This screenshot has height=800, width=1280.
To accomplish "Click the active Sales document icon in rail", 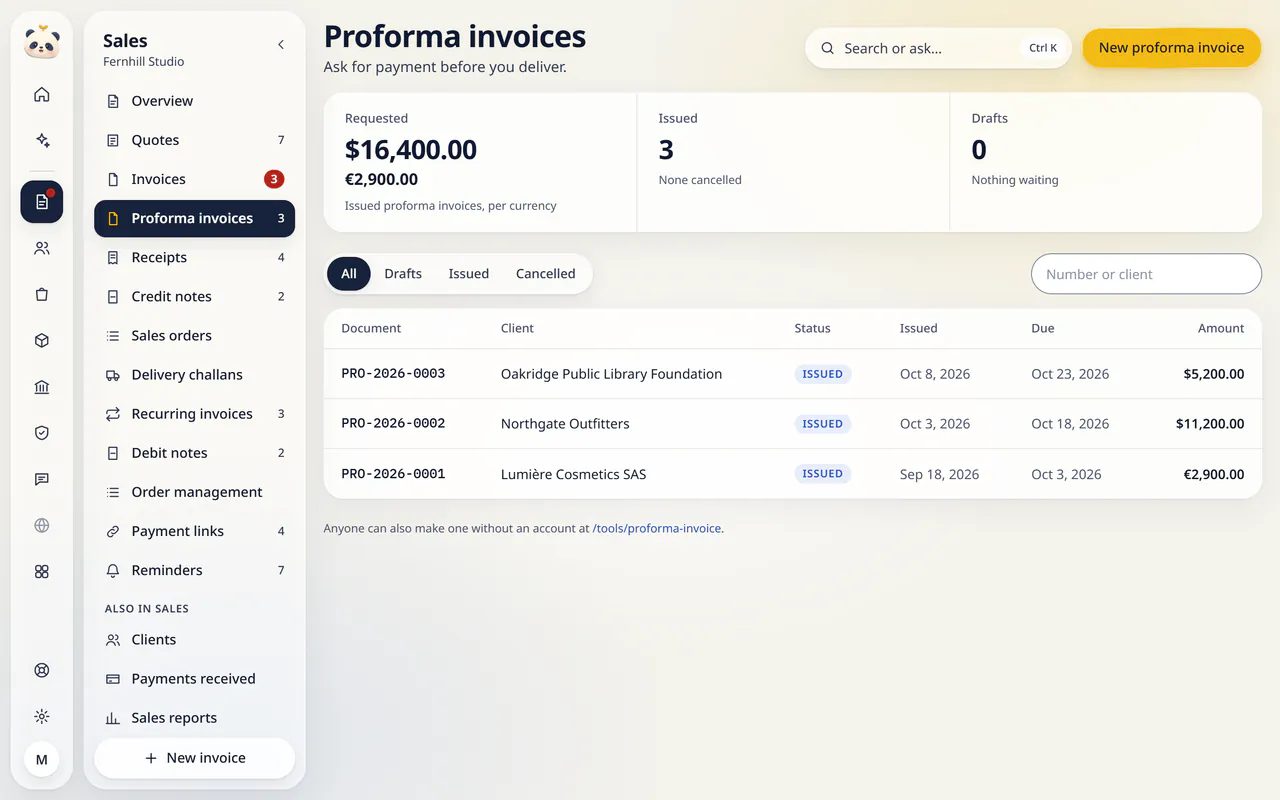I will point(42,202).
